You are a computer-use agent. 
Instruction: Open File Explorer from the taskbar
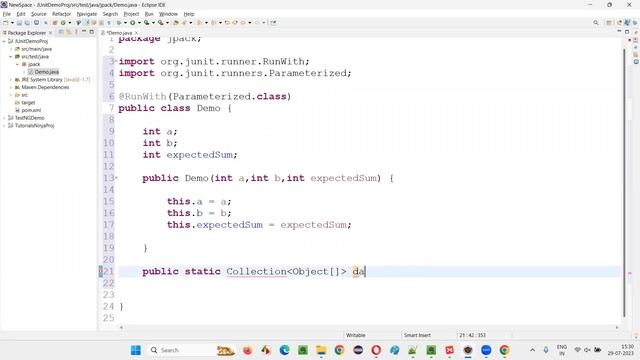pyautogui.click(x=321, y=350)
